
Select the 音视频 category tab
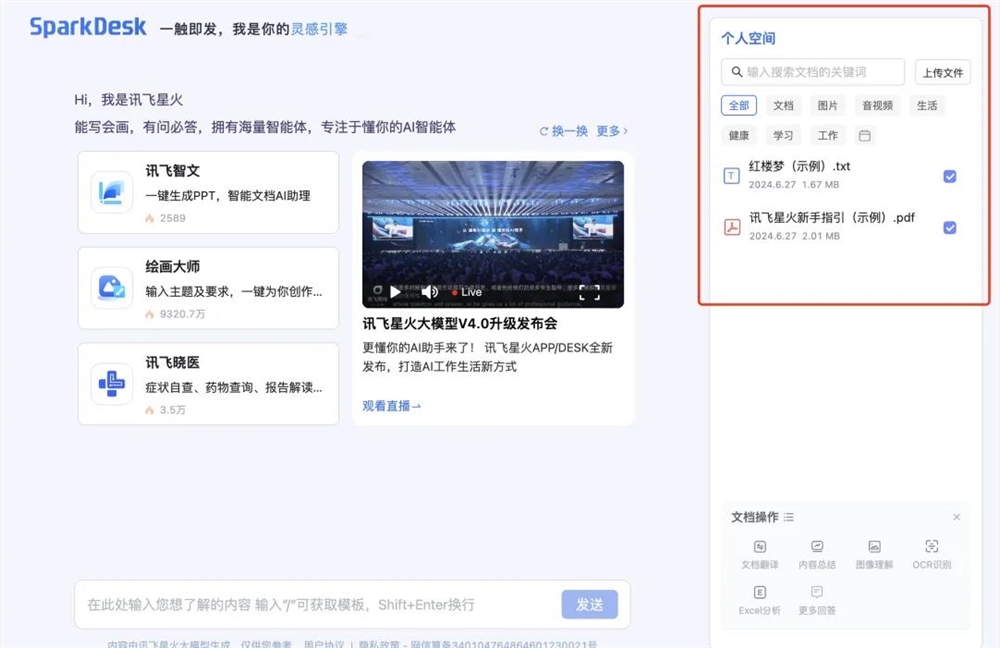pos(877,105)
